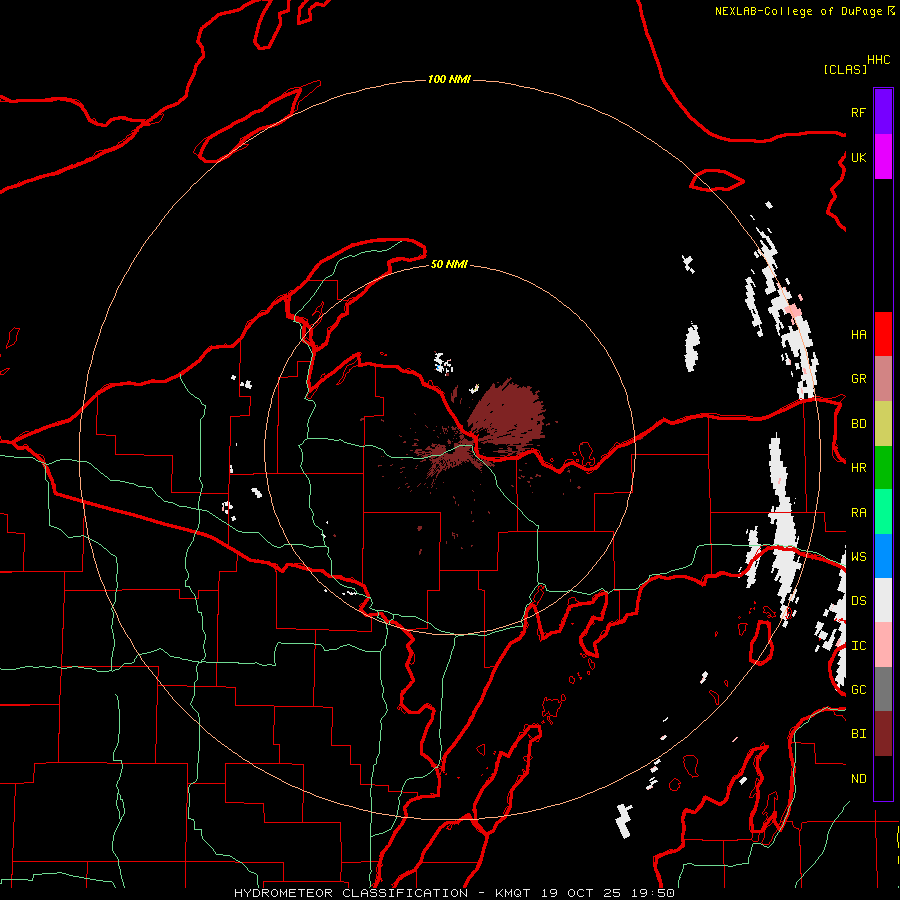Click the HR green legend color swatch

(883, 468)
